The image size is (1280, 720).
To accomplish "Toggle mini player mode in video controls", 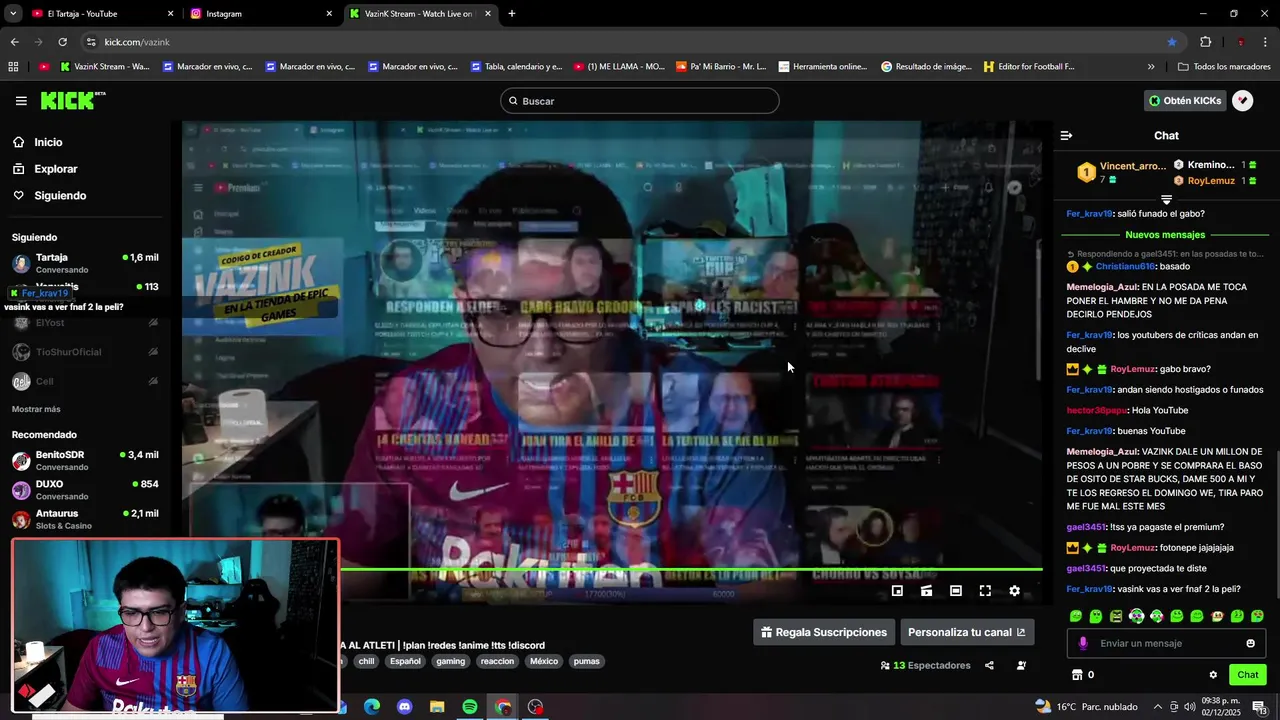I will click(897, 591).
